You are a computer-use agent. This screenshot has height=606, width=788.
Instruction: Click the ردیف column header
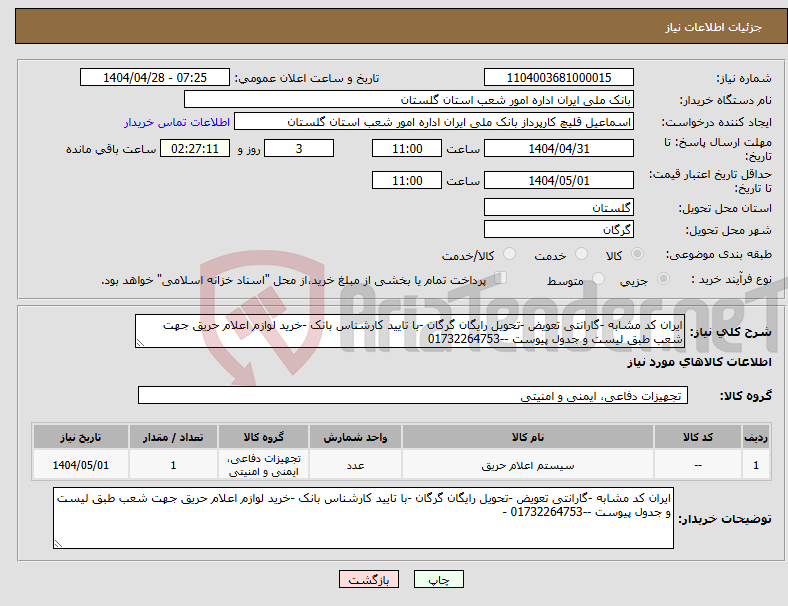click(755, 437)
